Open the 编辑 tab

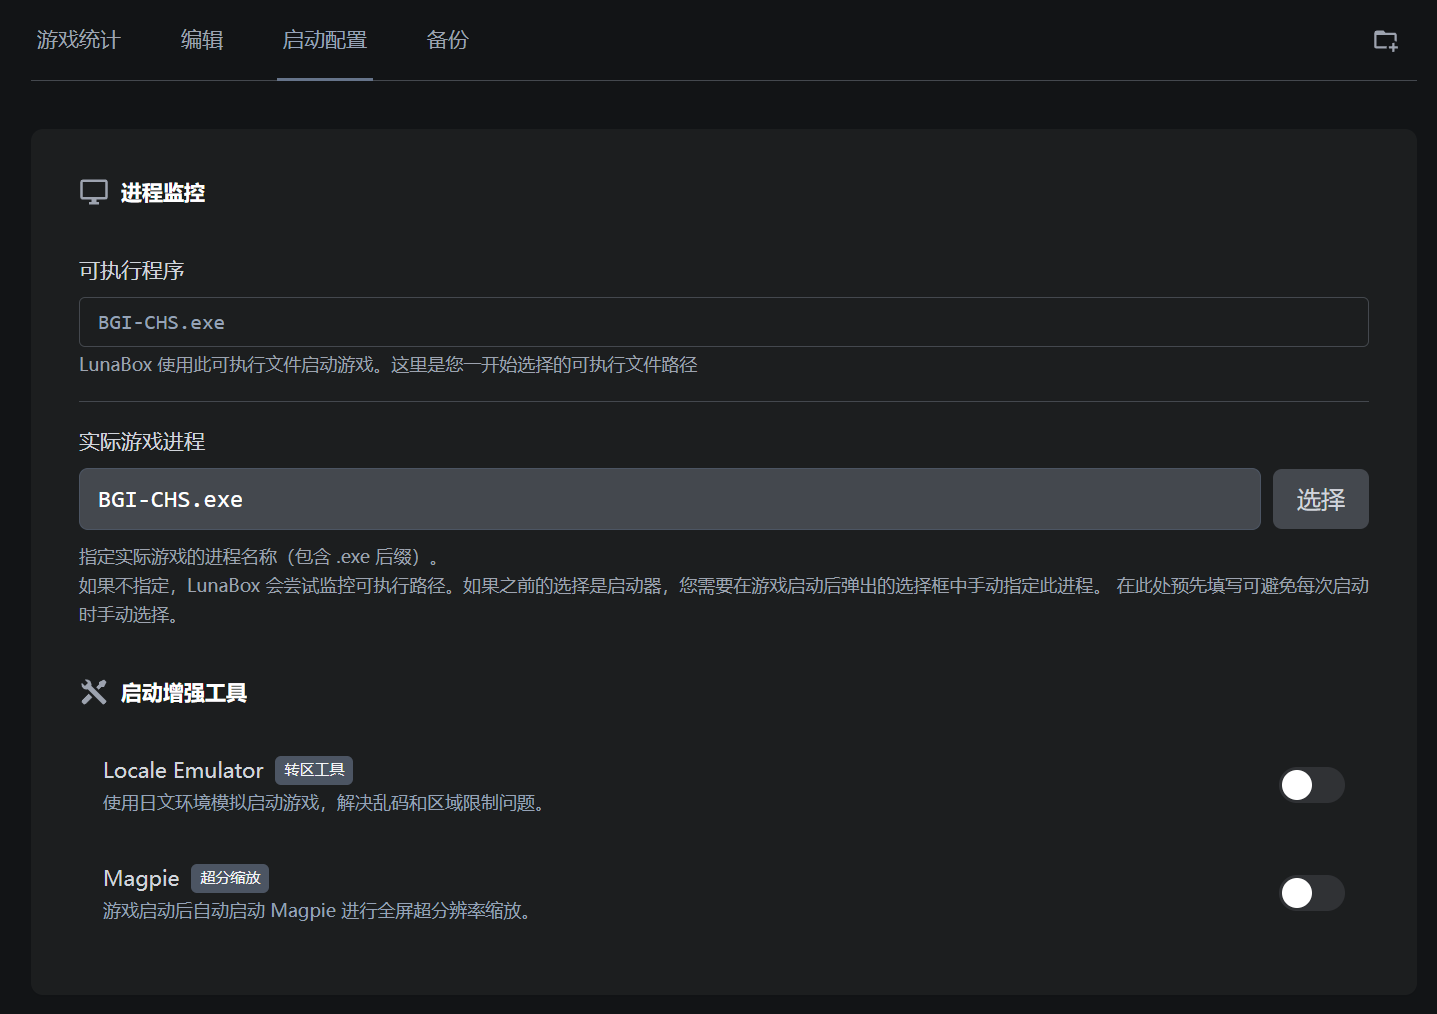[201, 40]
